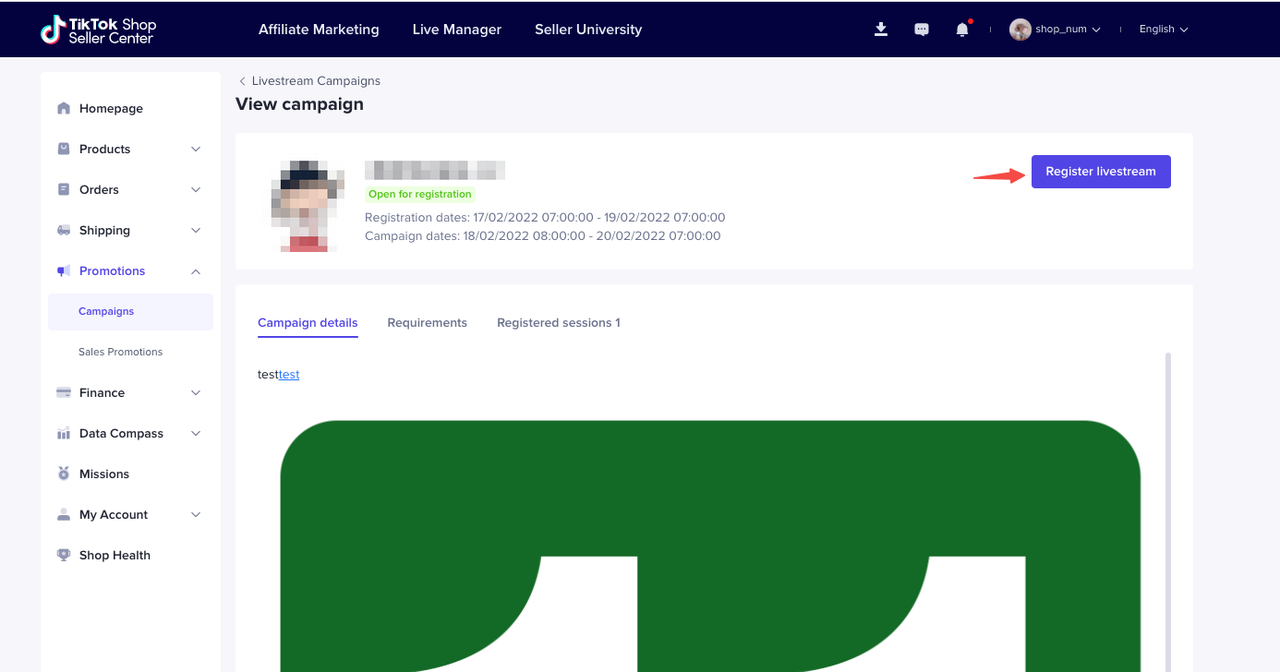Open the English language dropdown
Image resolution: width=1280 pixels, height=672 pixels.
click(x=1163, y=29)
